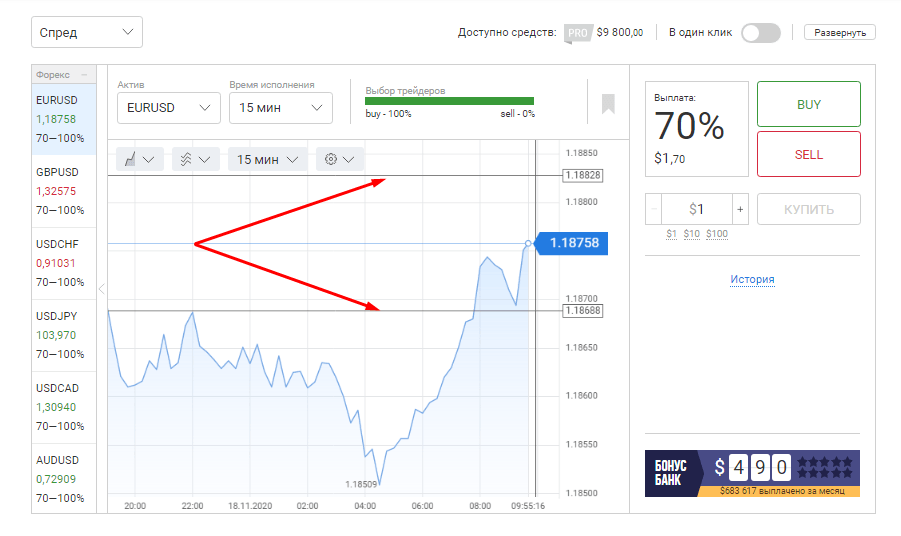Open the chart timeframe 15 мин dropdown
901x536 pixels.
pos(267,159)
